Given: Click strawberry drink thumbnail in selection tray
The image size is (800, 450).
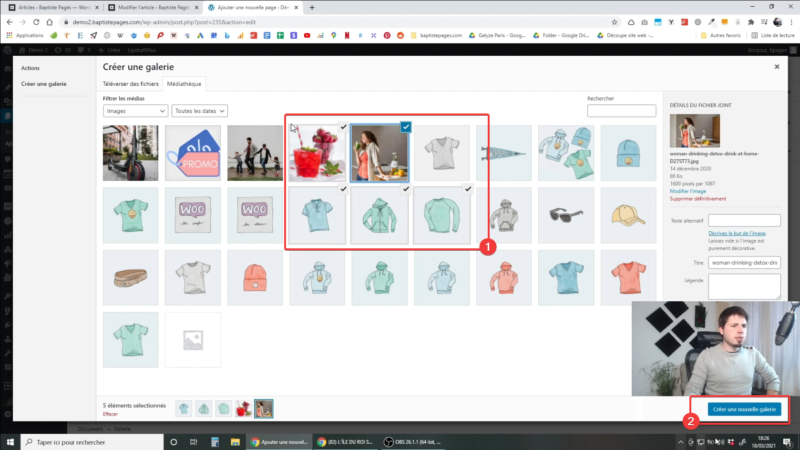Looking at the screenshot, I should click(x=243, y=409).
